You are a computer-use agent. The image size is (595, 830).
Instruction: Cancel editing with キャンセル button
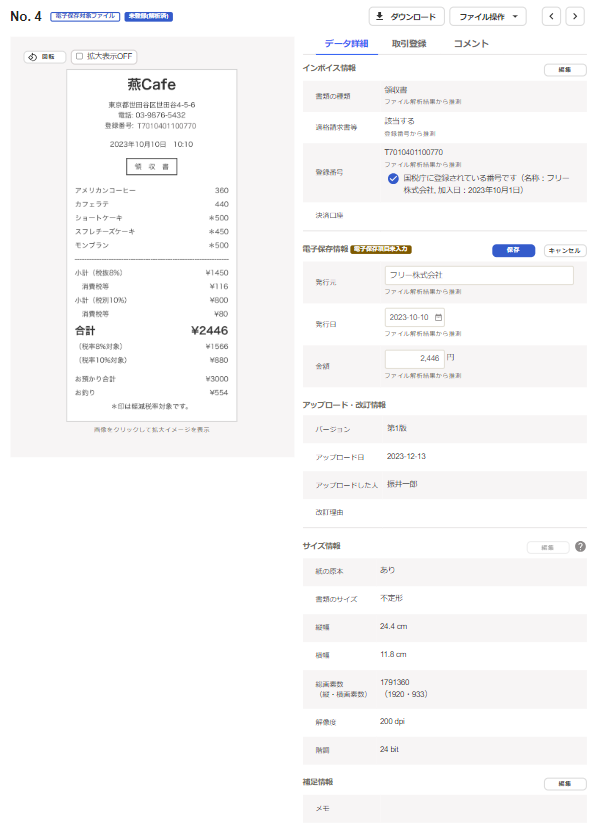click(x=564, y=250)
